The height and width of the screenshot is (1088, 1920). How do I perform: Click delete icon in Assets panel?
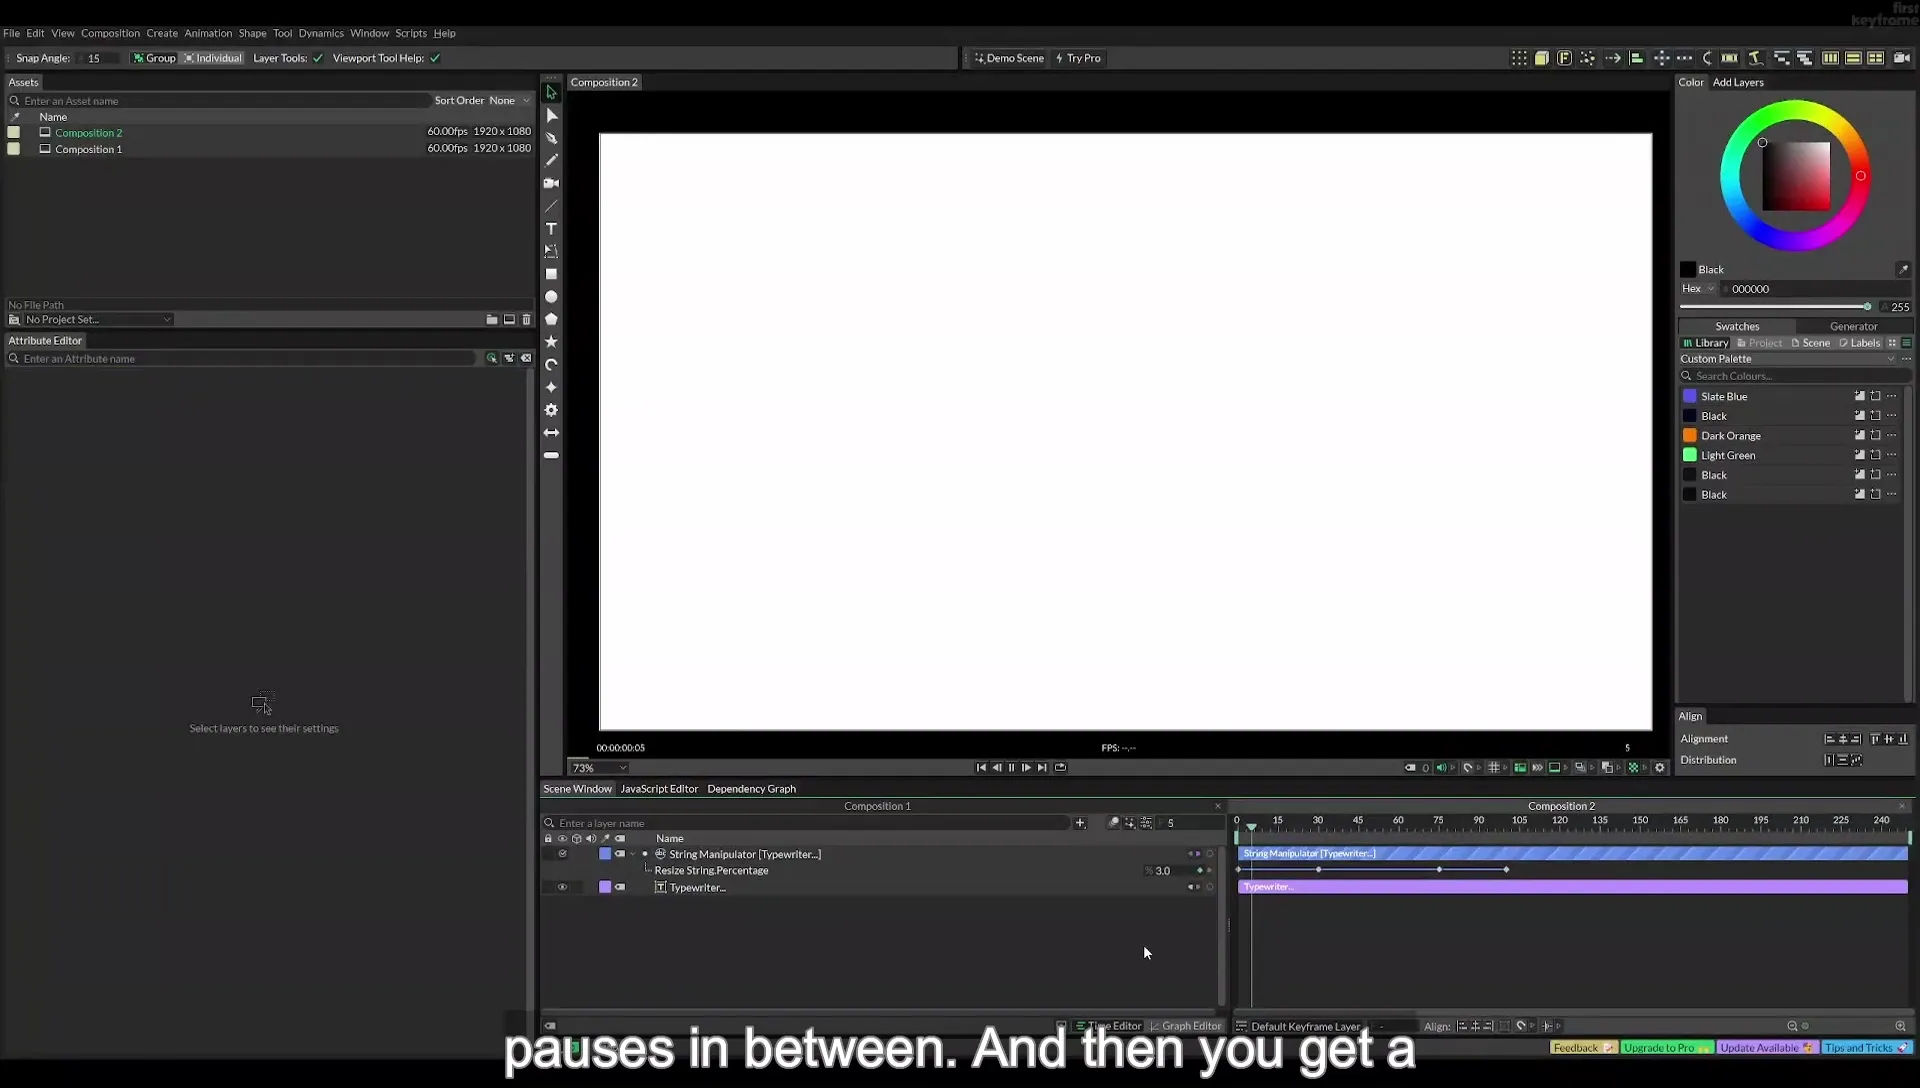(527, 320)
